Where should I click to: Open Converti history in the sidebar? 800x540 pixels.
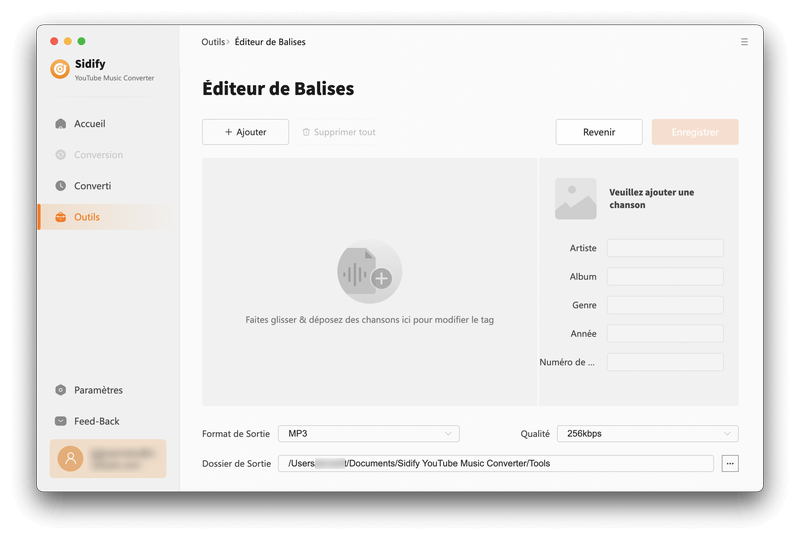(92, 186)
